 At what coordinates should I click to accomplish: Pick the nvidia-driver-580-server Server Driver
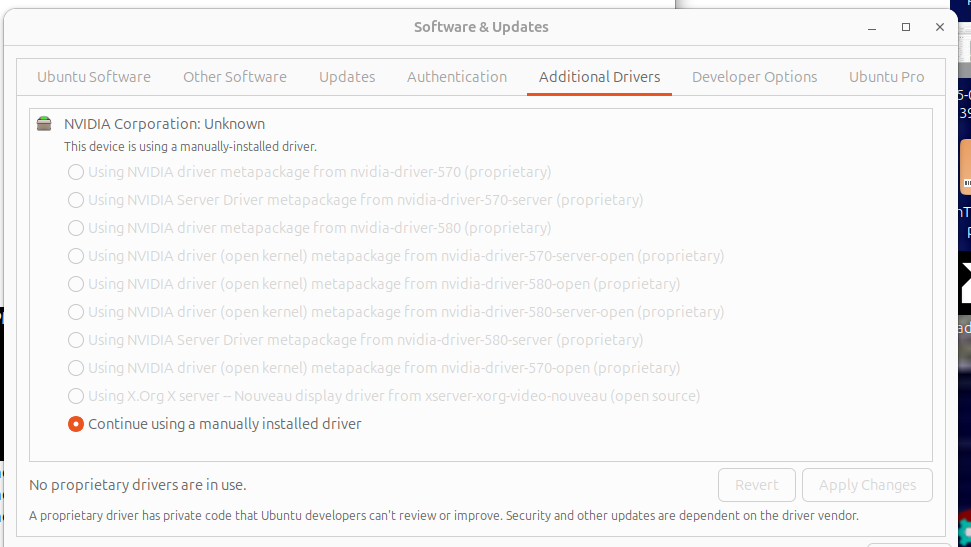[x=76, y=340]
